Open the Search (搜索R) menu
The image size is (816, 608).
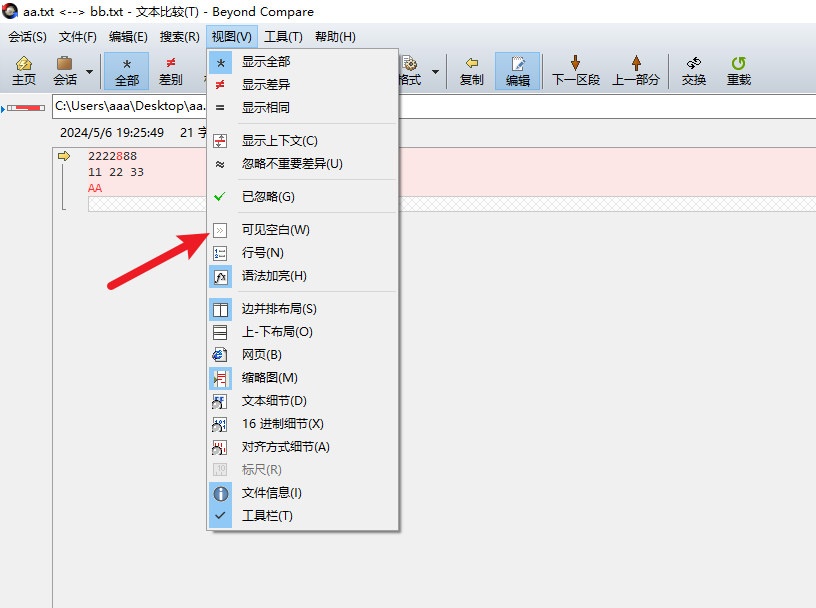click(180, 37)
